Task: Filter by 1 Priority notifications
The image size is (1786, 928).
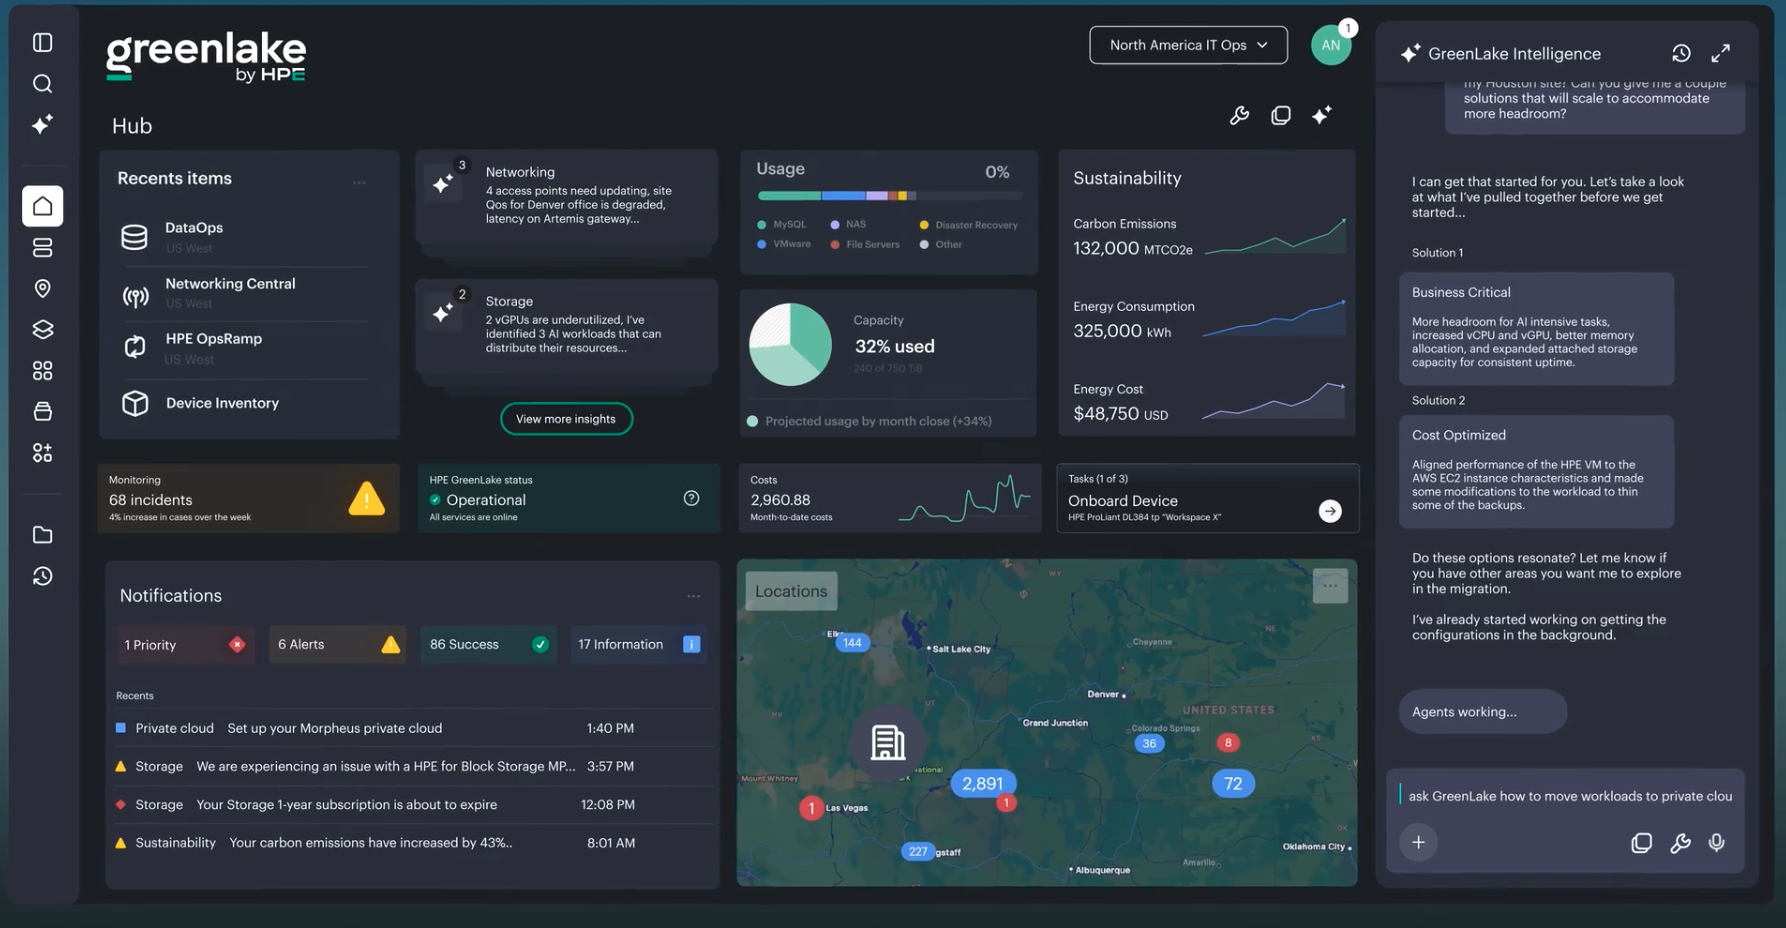Action: [x=185, y=645]
